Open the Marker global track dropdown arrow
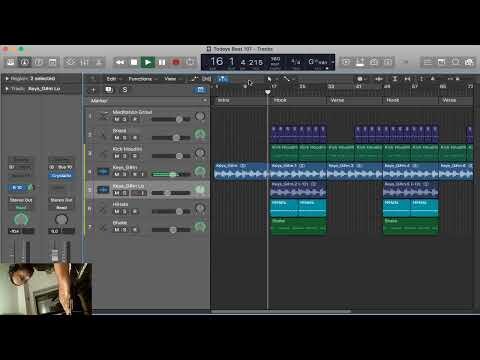This screenshot has width=480, height=360. [x=205, y=100]
